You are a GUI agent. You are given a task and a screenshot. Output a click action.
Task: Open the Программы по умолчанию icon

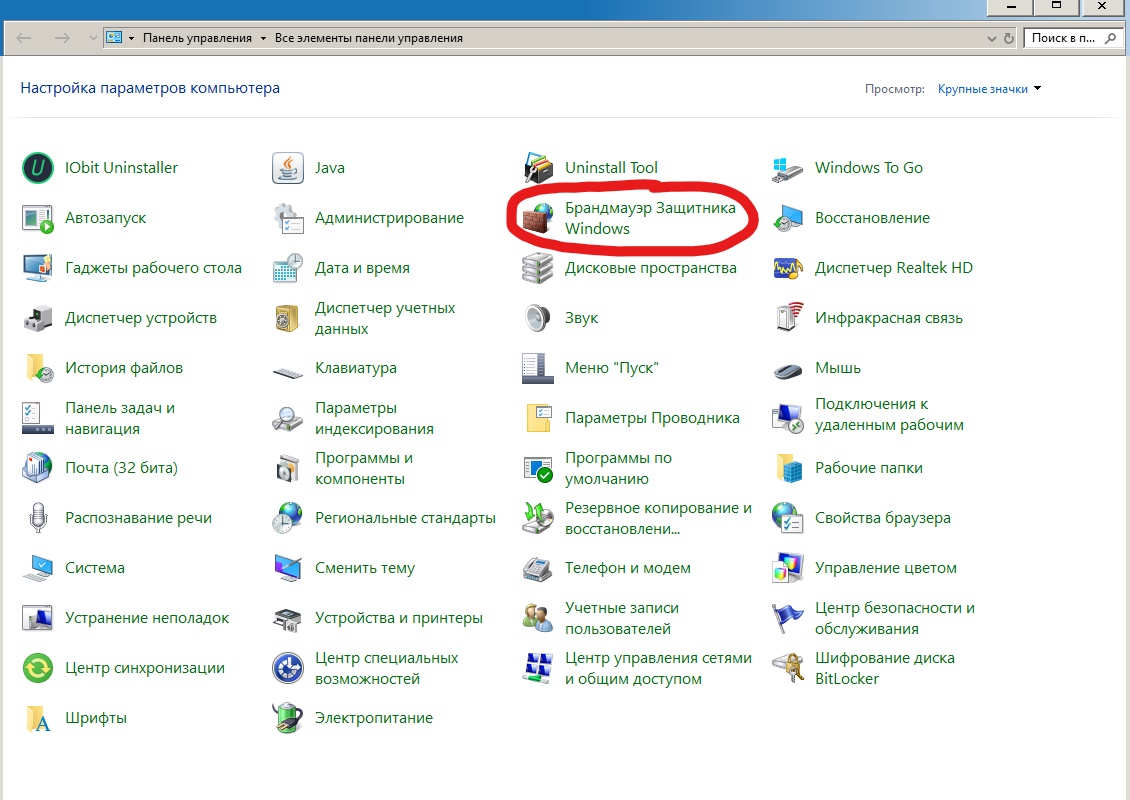538,468
